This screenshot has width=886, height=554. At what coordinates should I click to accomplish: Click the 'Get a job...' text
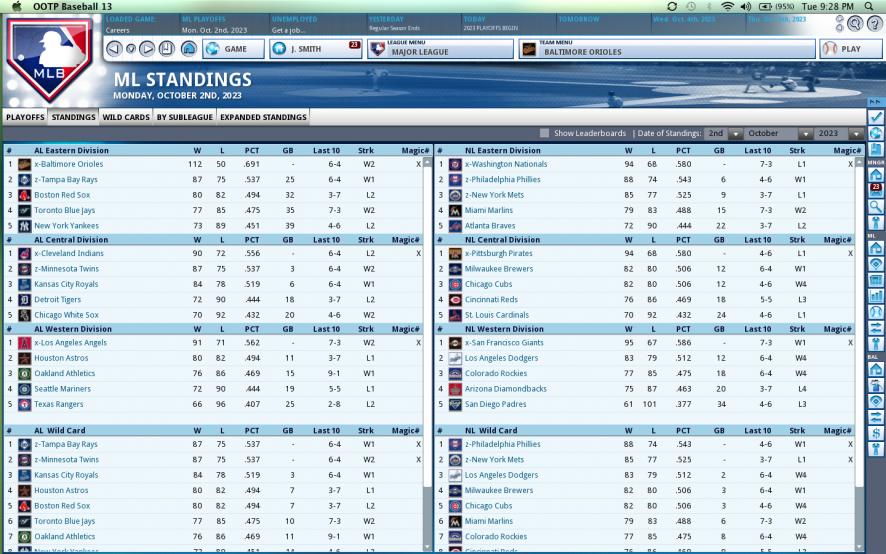[x=289, y=31]
